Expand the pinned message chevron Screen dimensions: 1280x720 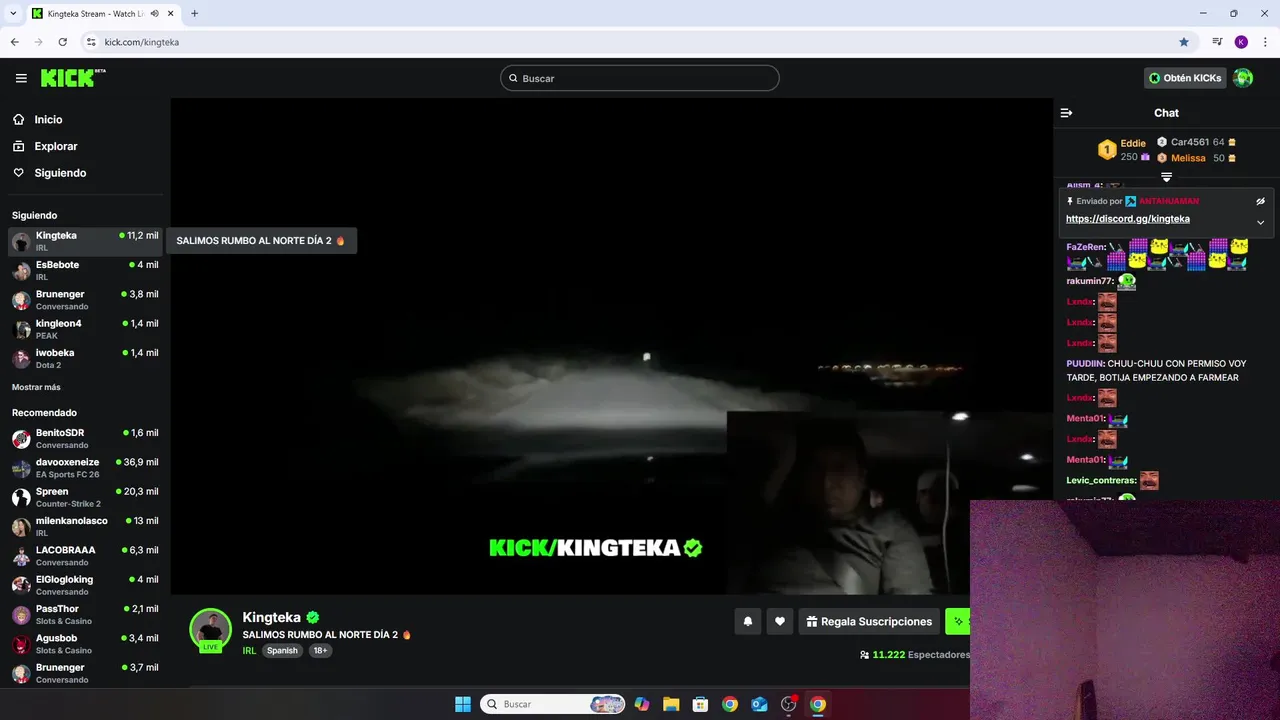tap(1260, 222)
